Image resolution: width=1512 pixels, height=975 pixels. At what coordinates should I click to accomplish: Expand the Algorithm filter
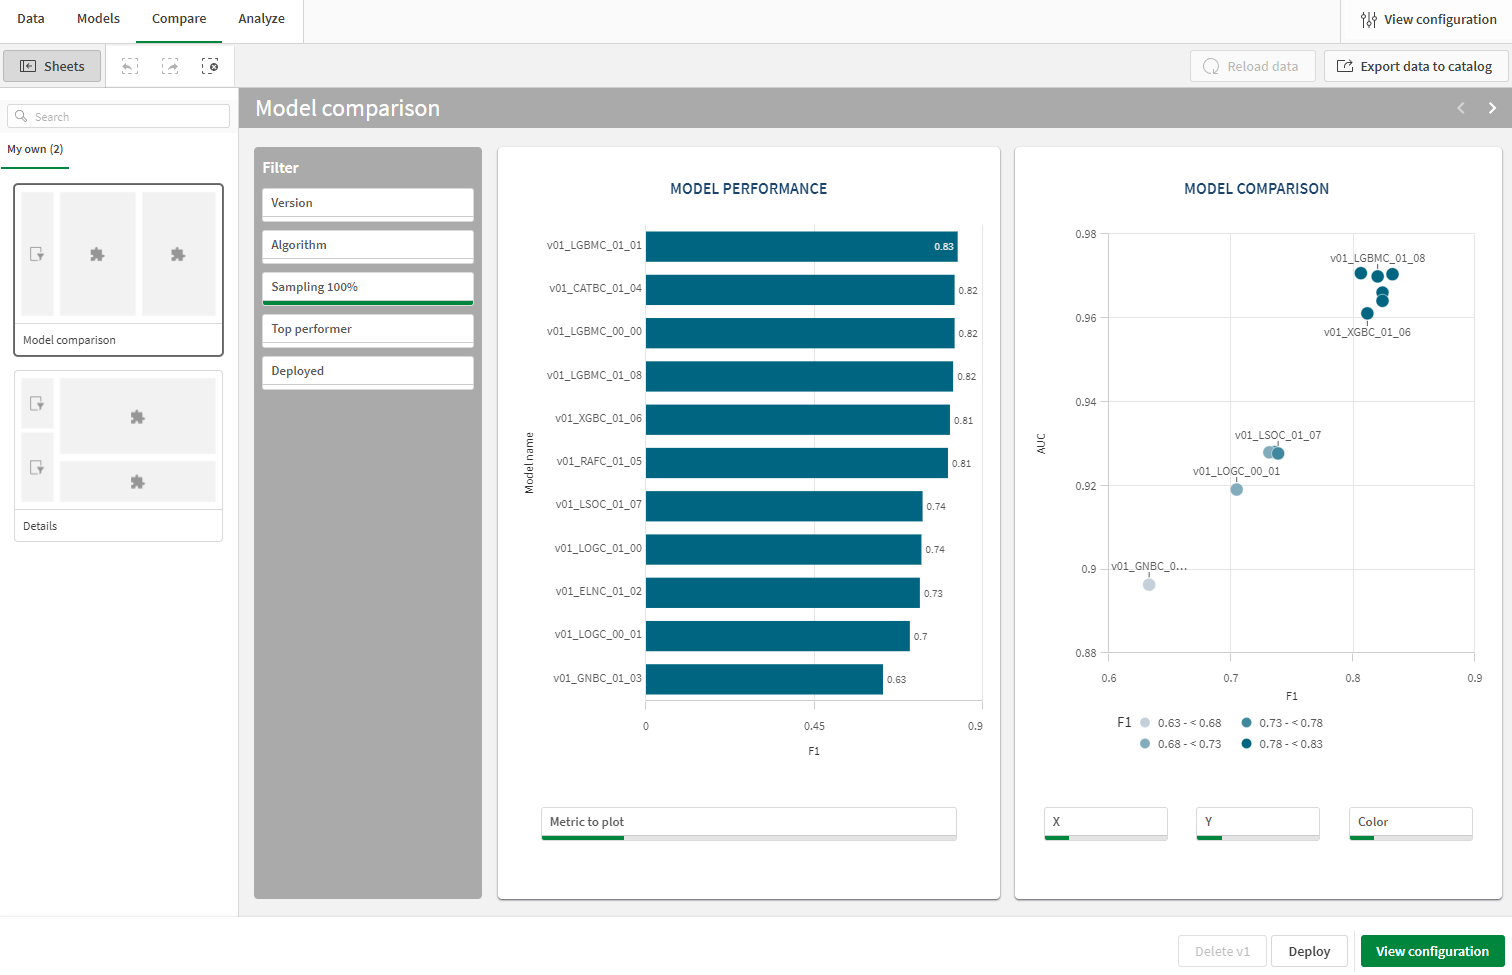point(367,245)
